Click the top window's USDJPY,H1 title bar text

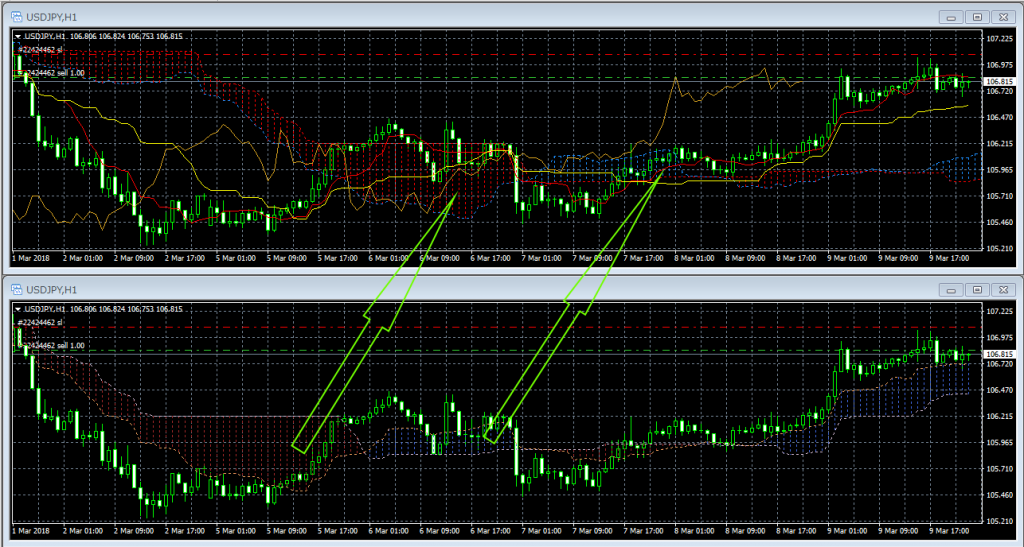50,15
